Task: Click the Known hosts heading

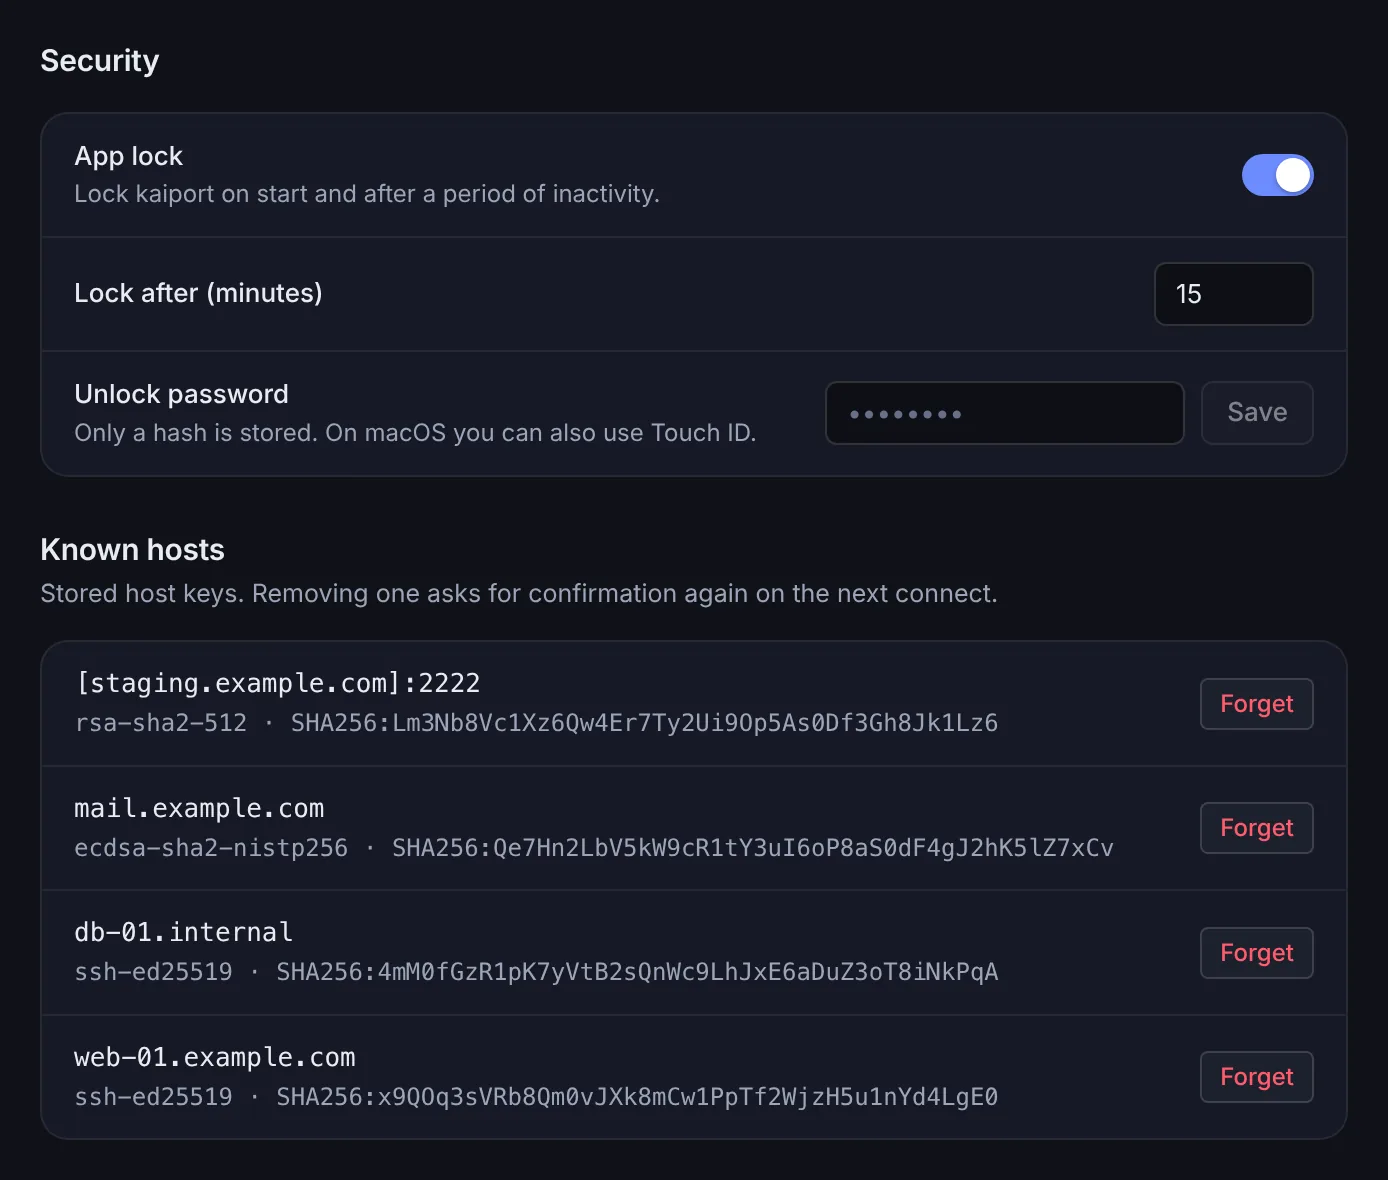Action: (133, 550)
